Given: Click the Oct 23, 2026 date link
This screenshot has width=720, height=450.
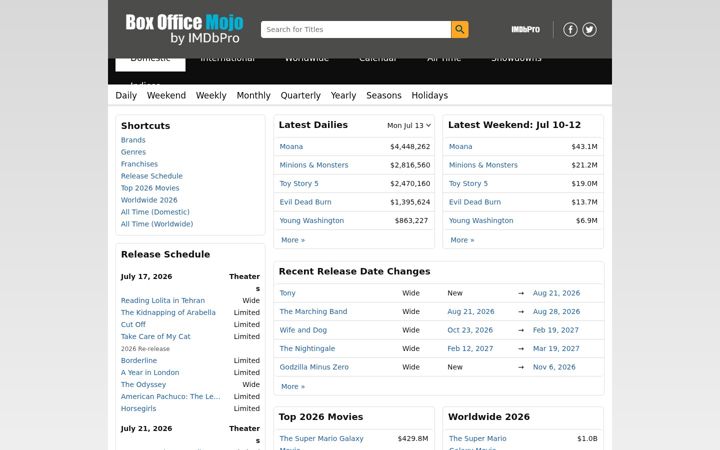Looking at the screenshot, I should (x=470, y=330).
